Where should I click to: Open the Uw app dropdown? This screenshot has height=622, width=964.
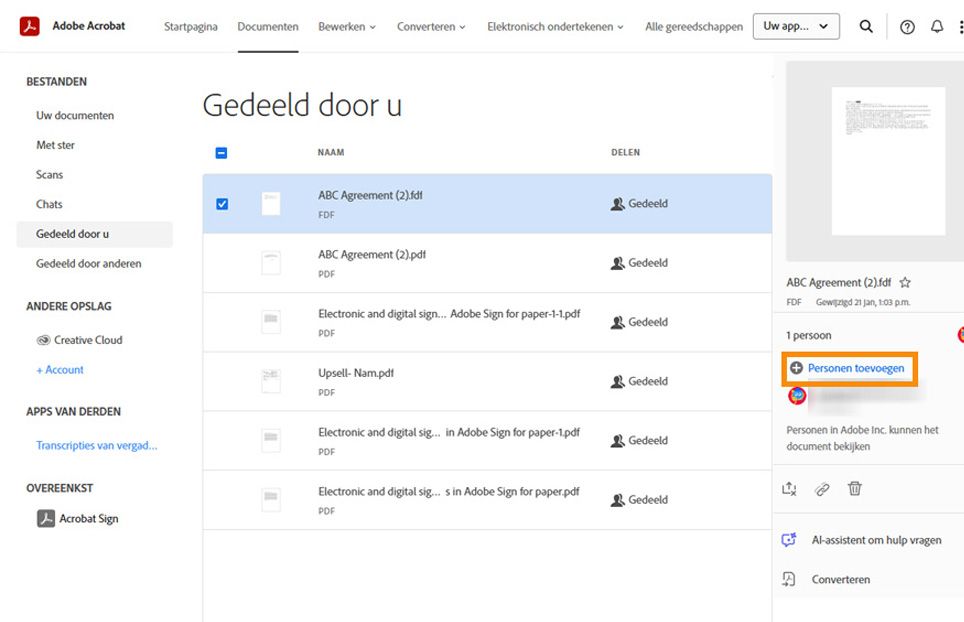796,26
